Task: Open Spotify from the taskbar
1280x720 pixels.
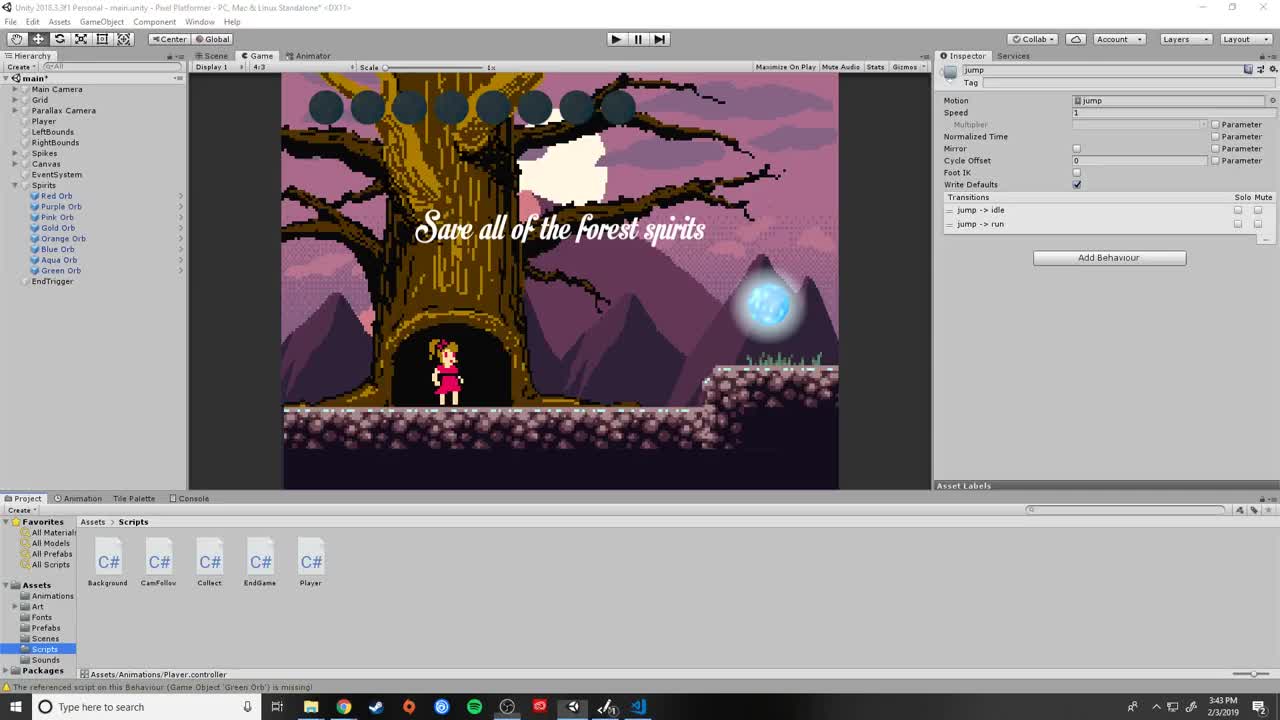Action: click(474, 707)
